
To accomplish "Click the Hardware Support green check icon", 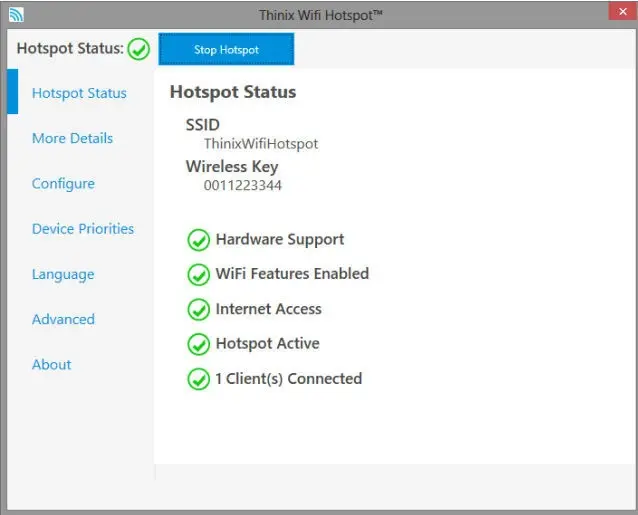I will tap(198, 240).
